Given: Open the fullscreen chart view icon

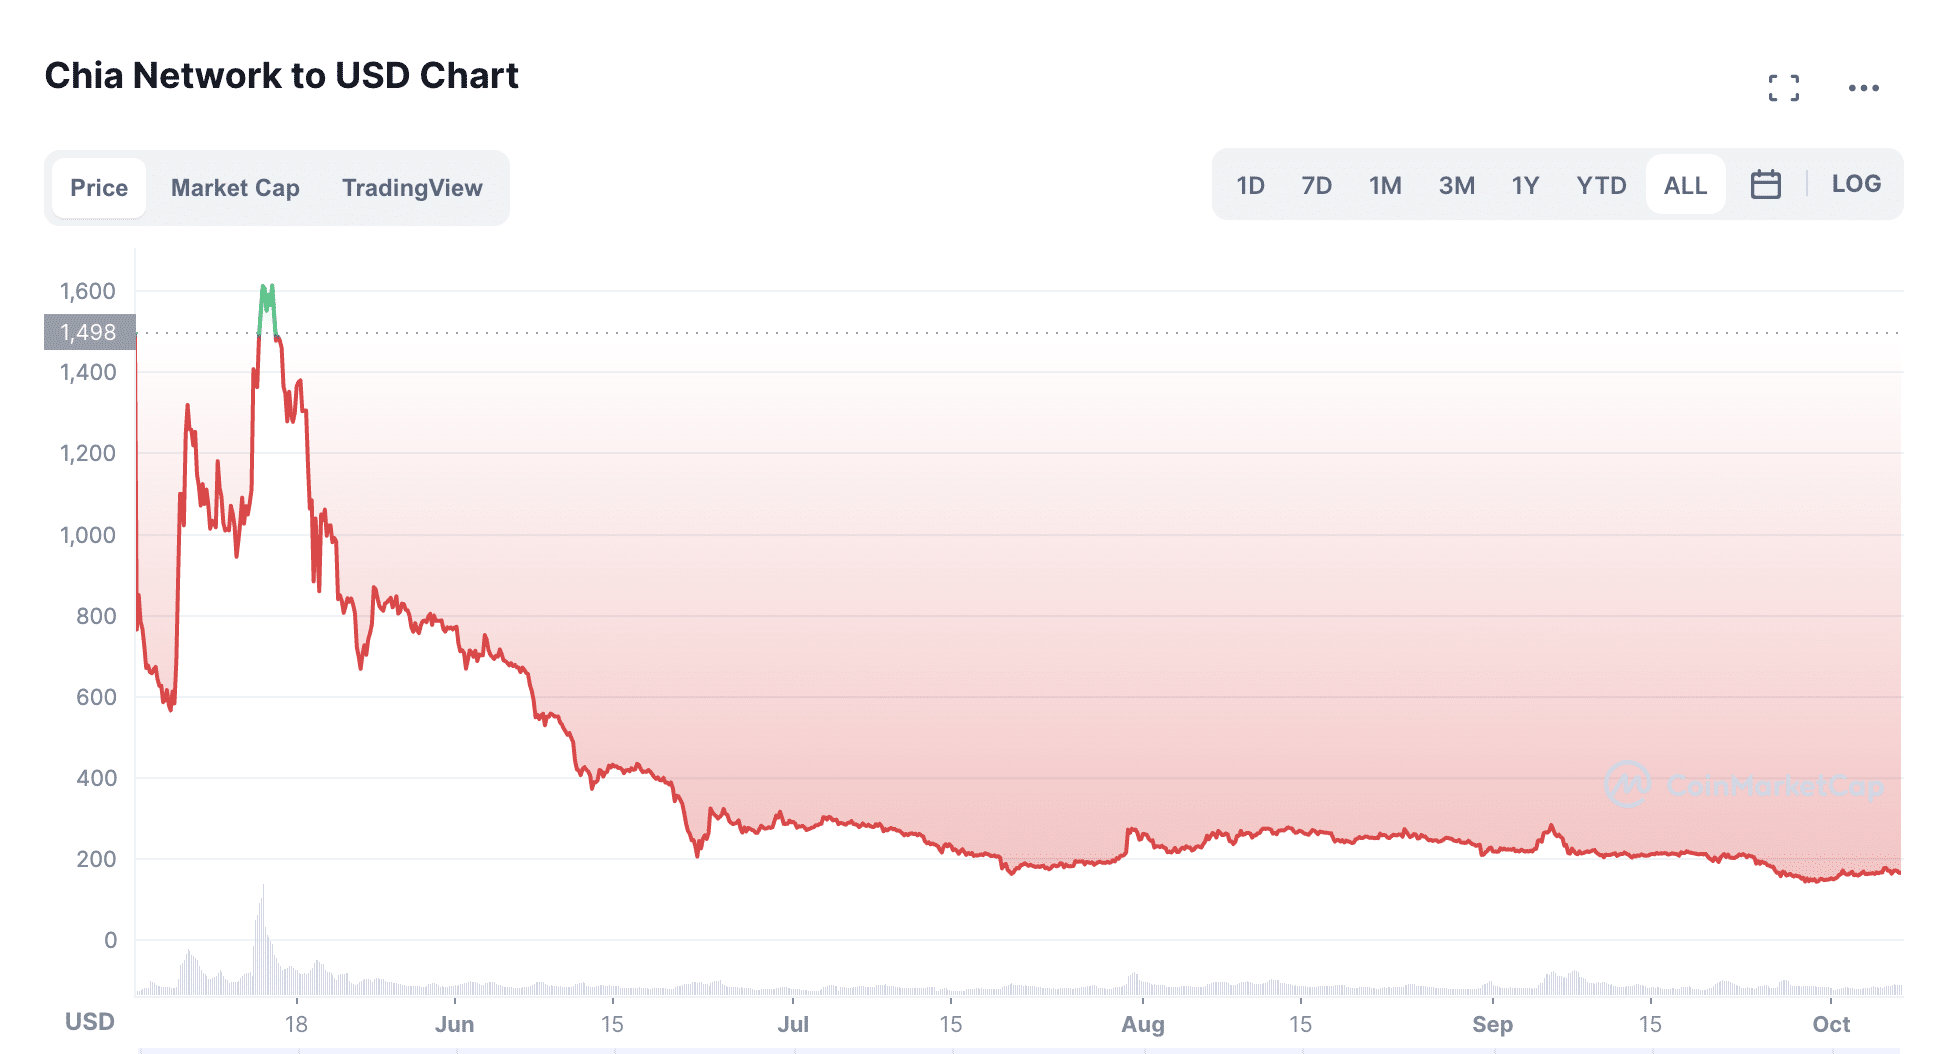Looking at the screenshot, I should click(1783, 88).
